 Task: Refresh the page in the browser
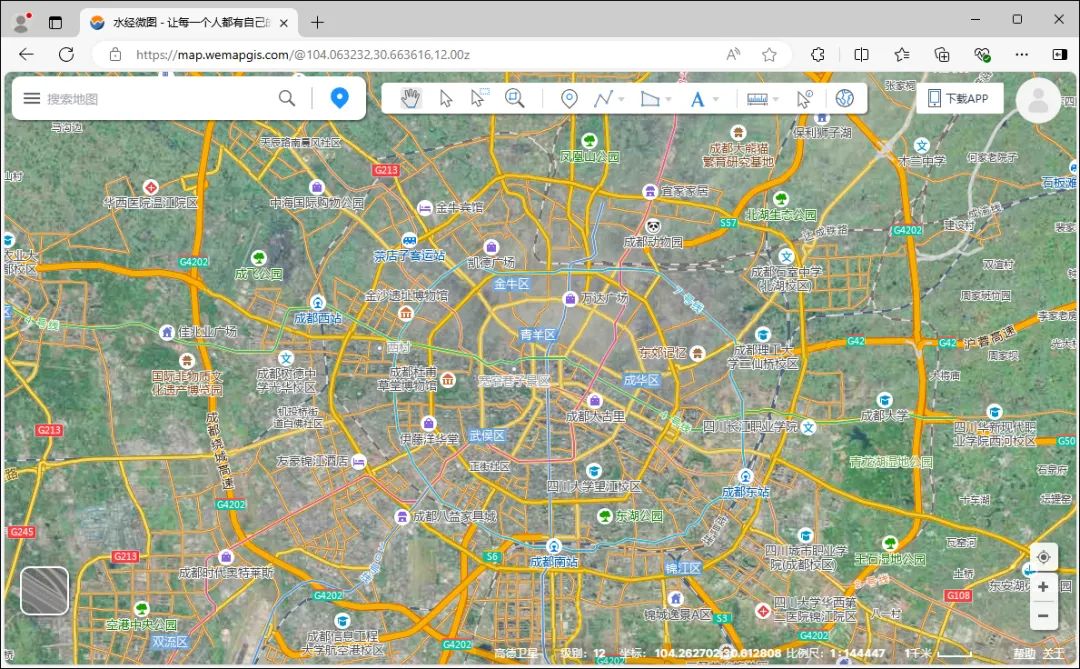pyautogui.click(x=66, y=54)
